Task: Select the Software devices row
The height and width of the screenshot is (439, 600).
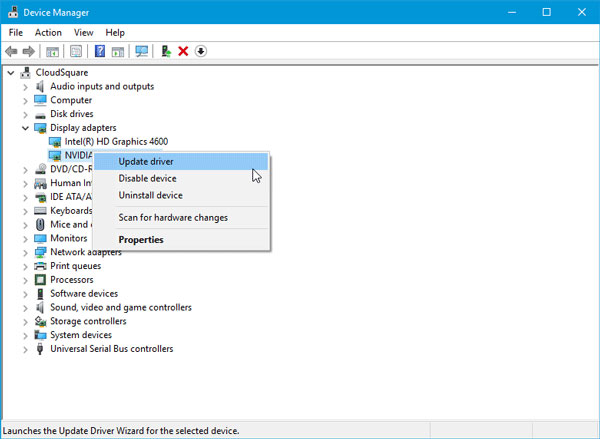Action: click(84, 294)
